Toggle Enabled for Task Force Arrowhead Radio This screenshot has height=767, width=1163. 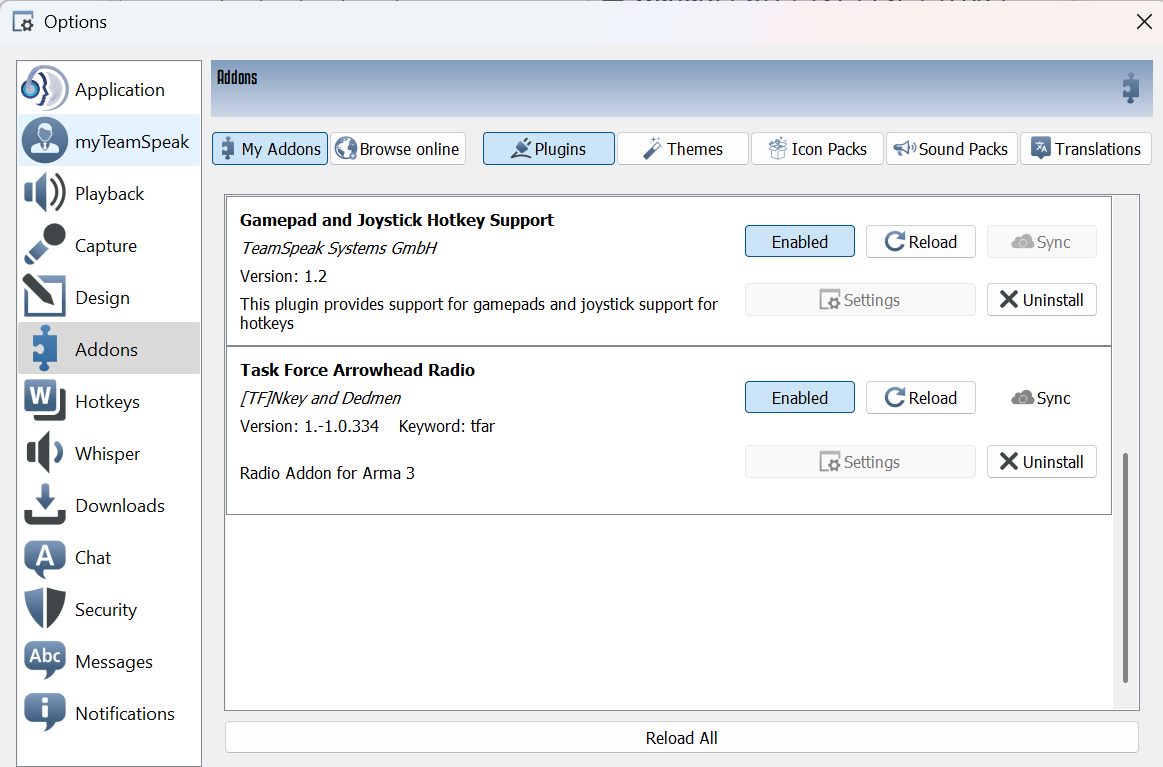pyautogui.click(x=800, y=398)
